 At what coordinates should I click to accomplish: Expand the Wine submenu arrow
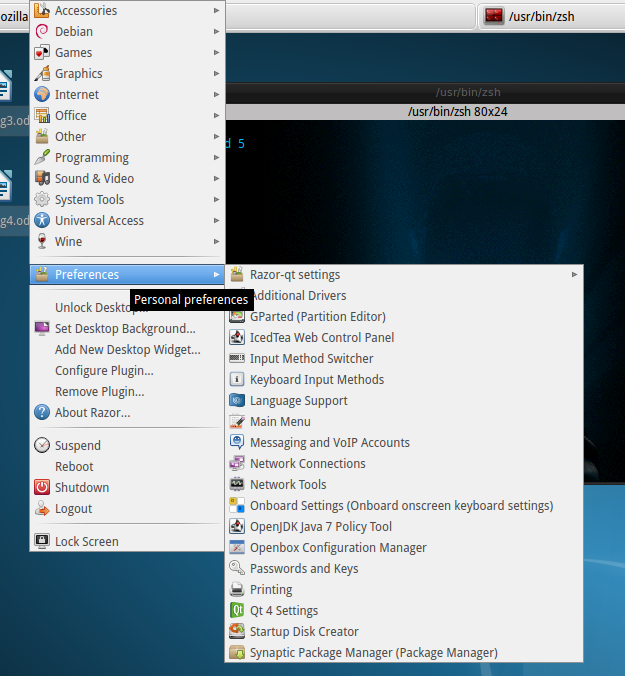point(216,241)
